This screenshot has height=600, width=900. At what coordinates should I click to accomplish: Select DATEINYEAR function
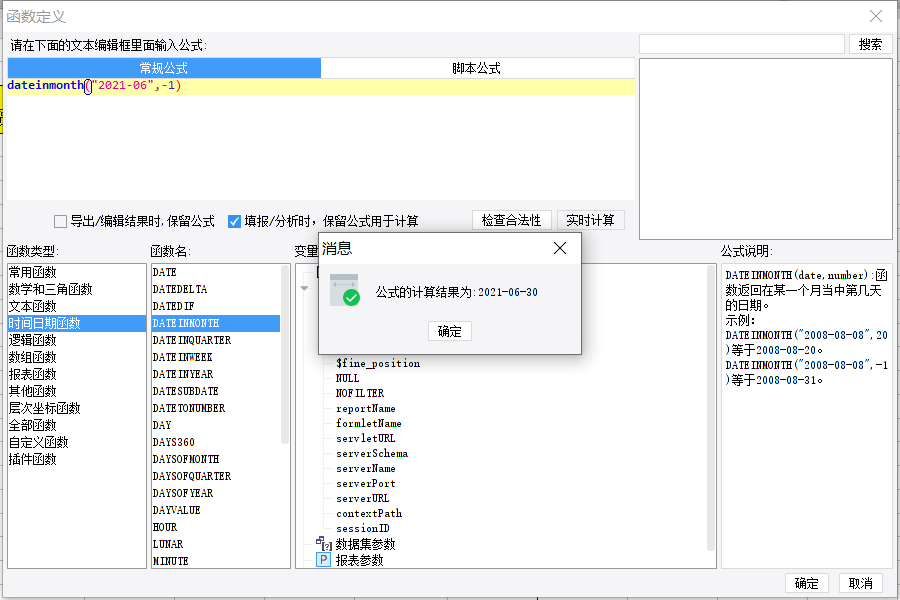[x=216, y=374]
